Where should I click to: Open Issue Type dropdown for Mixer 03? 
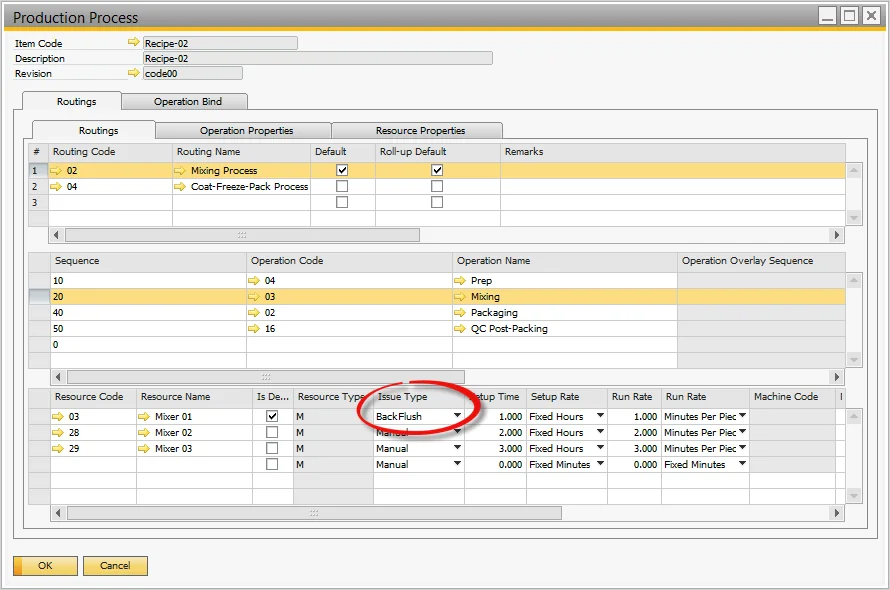pyautogui.click(x=457, y=447)
